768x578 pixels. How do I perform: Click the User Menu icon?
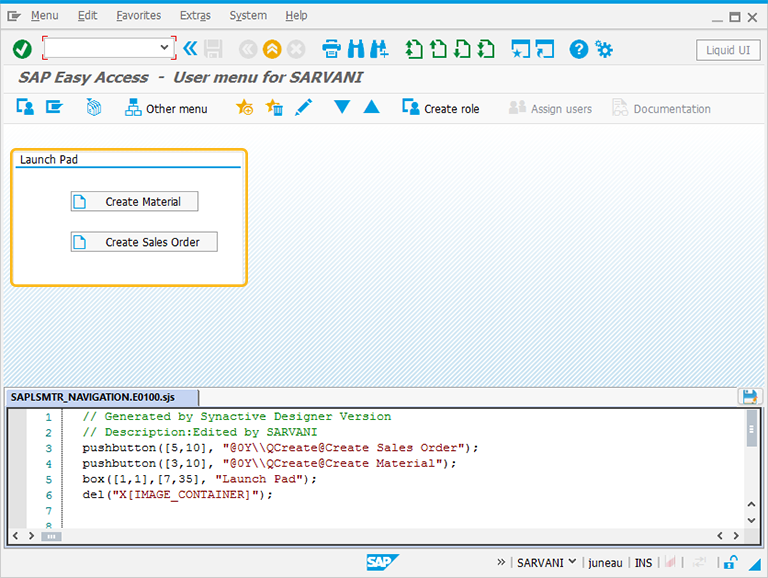point(25,107)
